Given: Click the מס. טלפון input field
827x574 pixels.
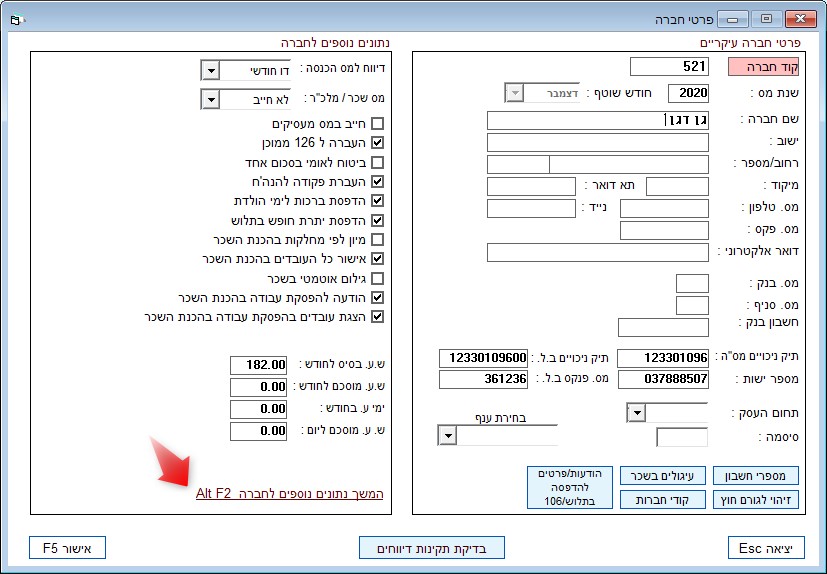Looking at the screenshot, I should (664, 208).
